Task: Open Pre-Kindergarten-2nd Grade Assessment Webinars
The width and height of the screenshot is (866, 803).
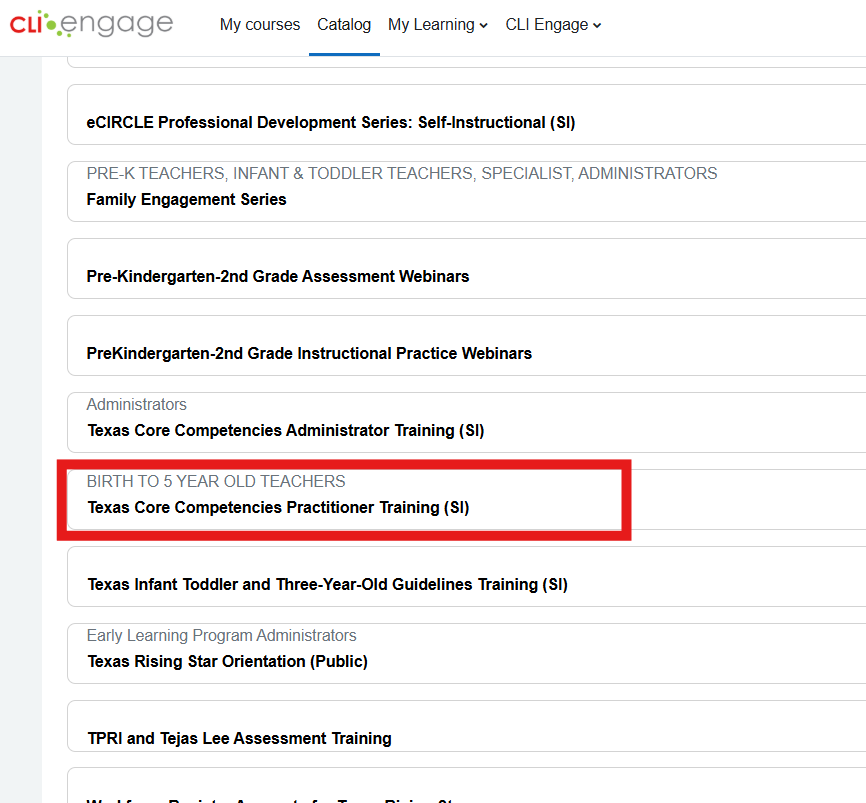Action: pyautogui.click(x=278, y=277)
